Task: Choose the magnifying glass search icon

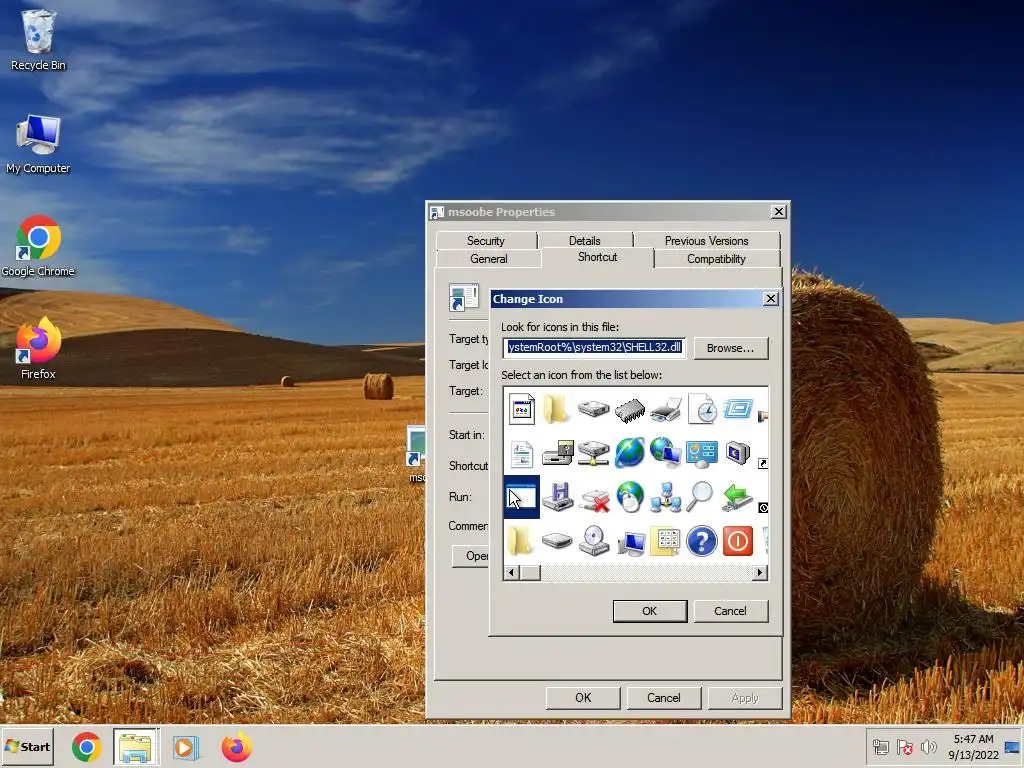Action: (x=700, y=497)
